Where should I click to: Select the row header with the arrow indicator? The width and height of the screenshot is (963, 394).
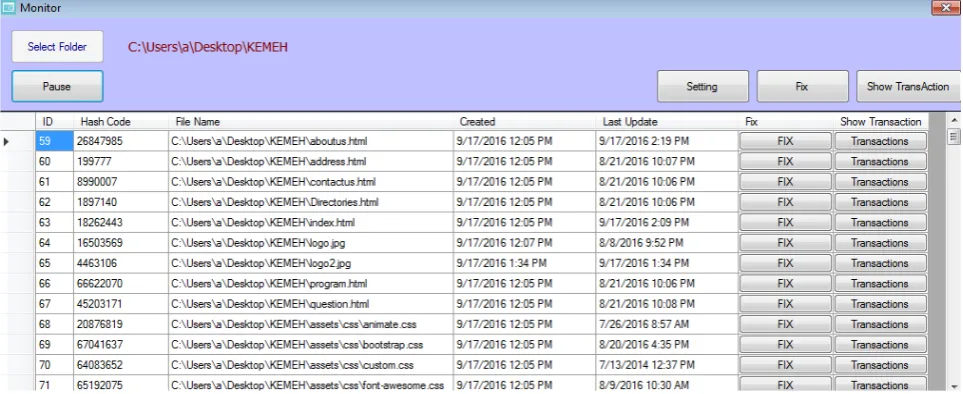tap(18, 141)
